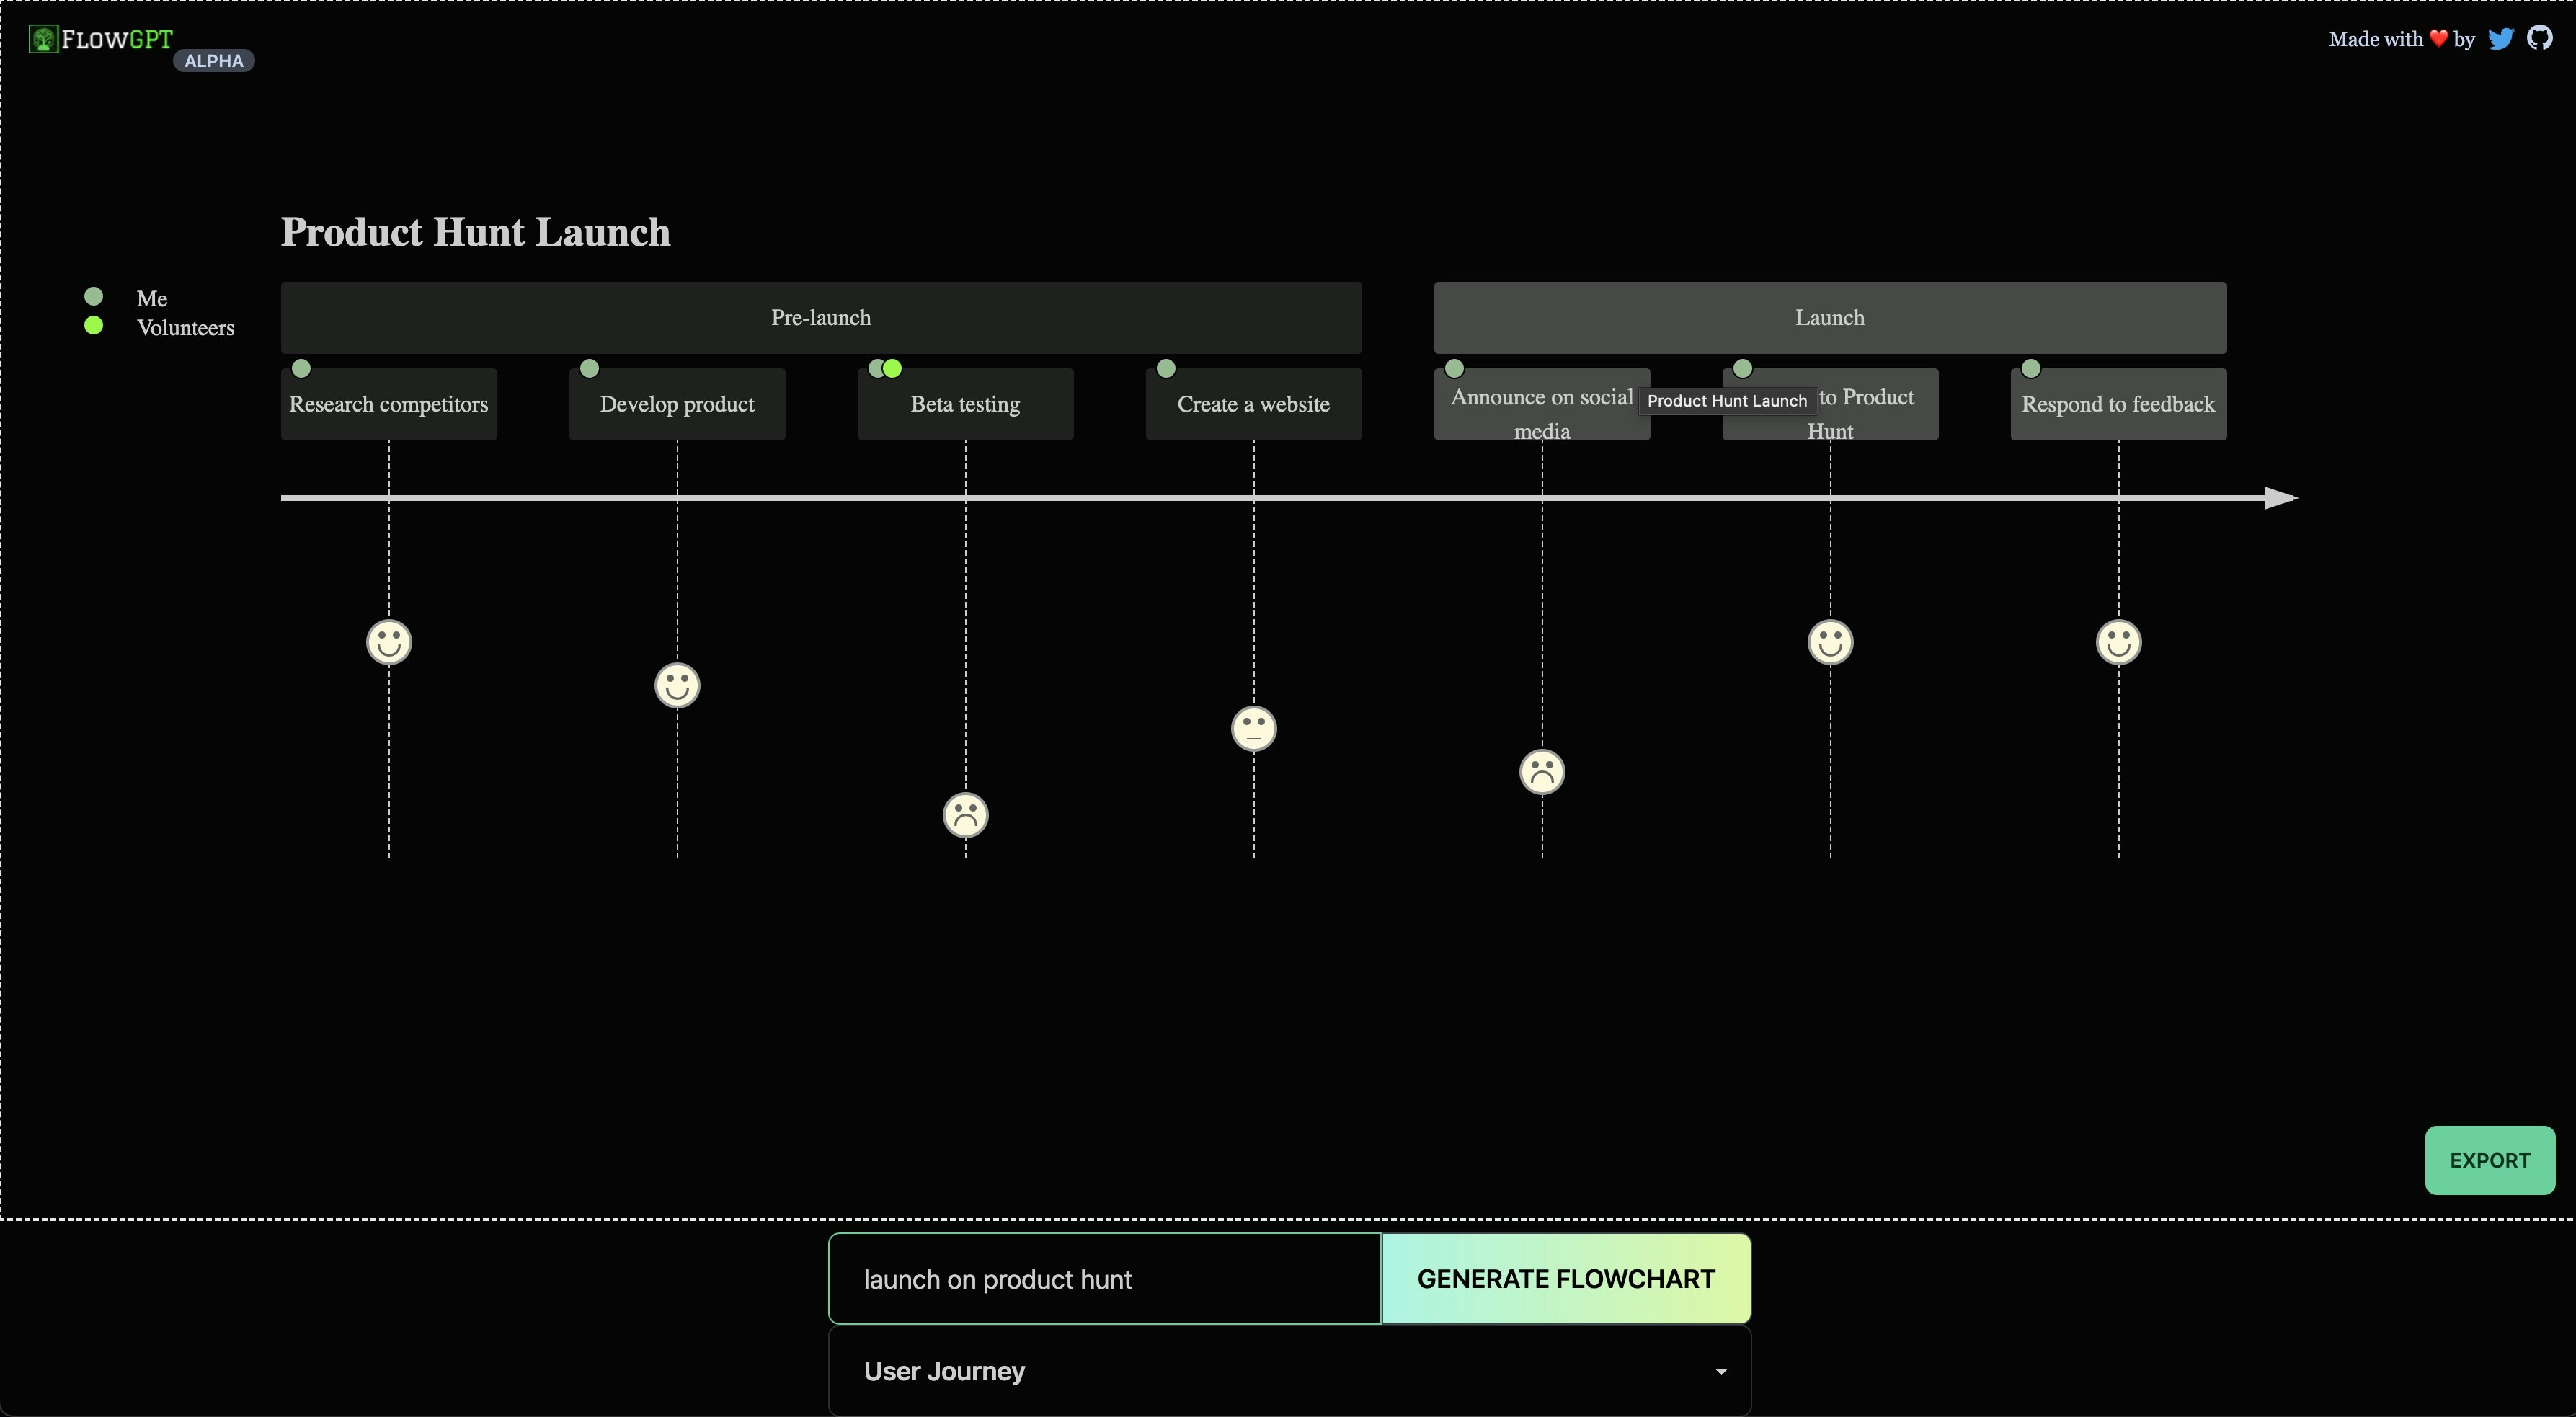Click the actor dot on Create a website
Screen dimensions: 2576x1417
(1165, 368)
